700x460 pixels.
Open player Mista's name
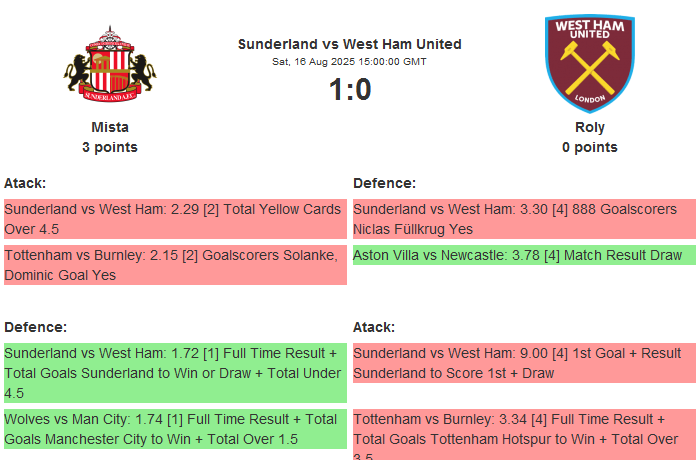point(110,127)
